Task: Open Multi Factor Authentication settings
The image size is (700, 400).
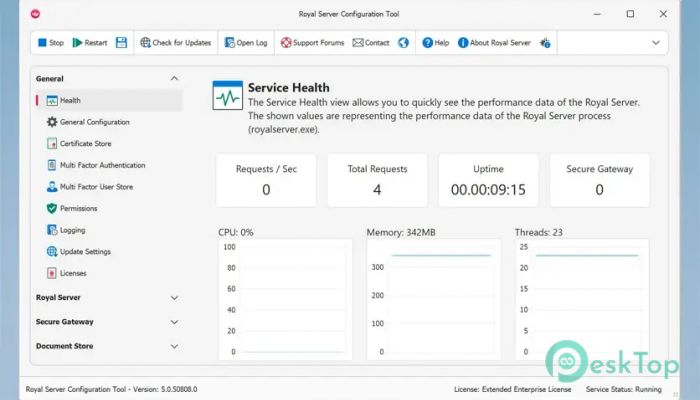Action: click(103, 165)
